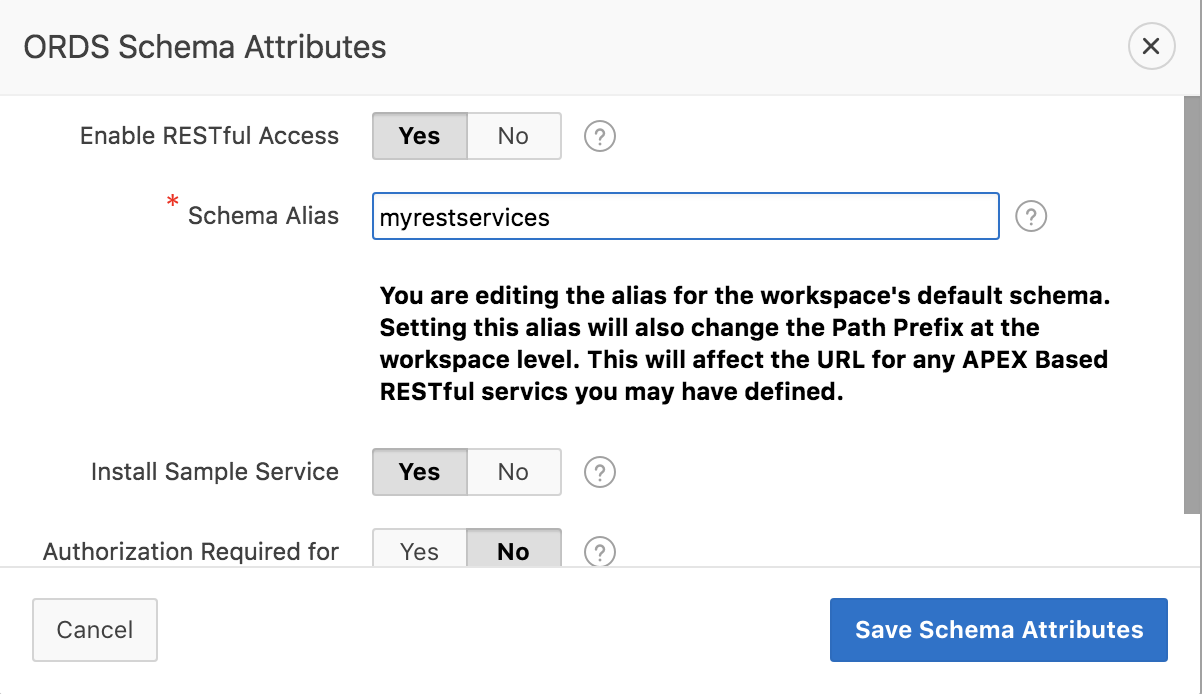Open help for Enable RESTful Access

pos(599,136)
